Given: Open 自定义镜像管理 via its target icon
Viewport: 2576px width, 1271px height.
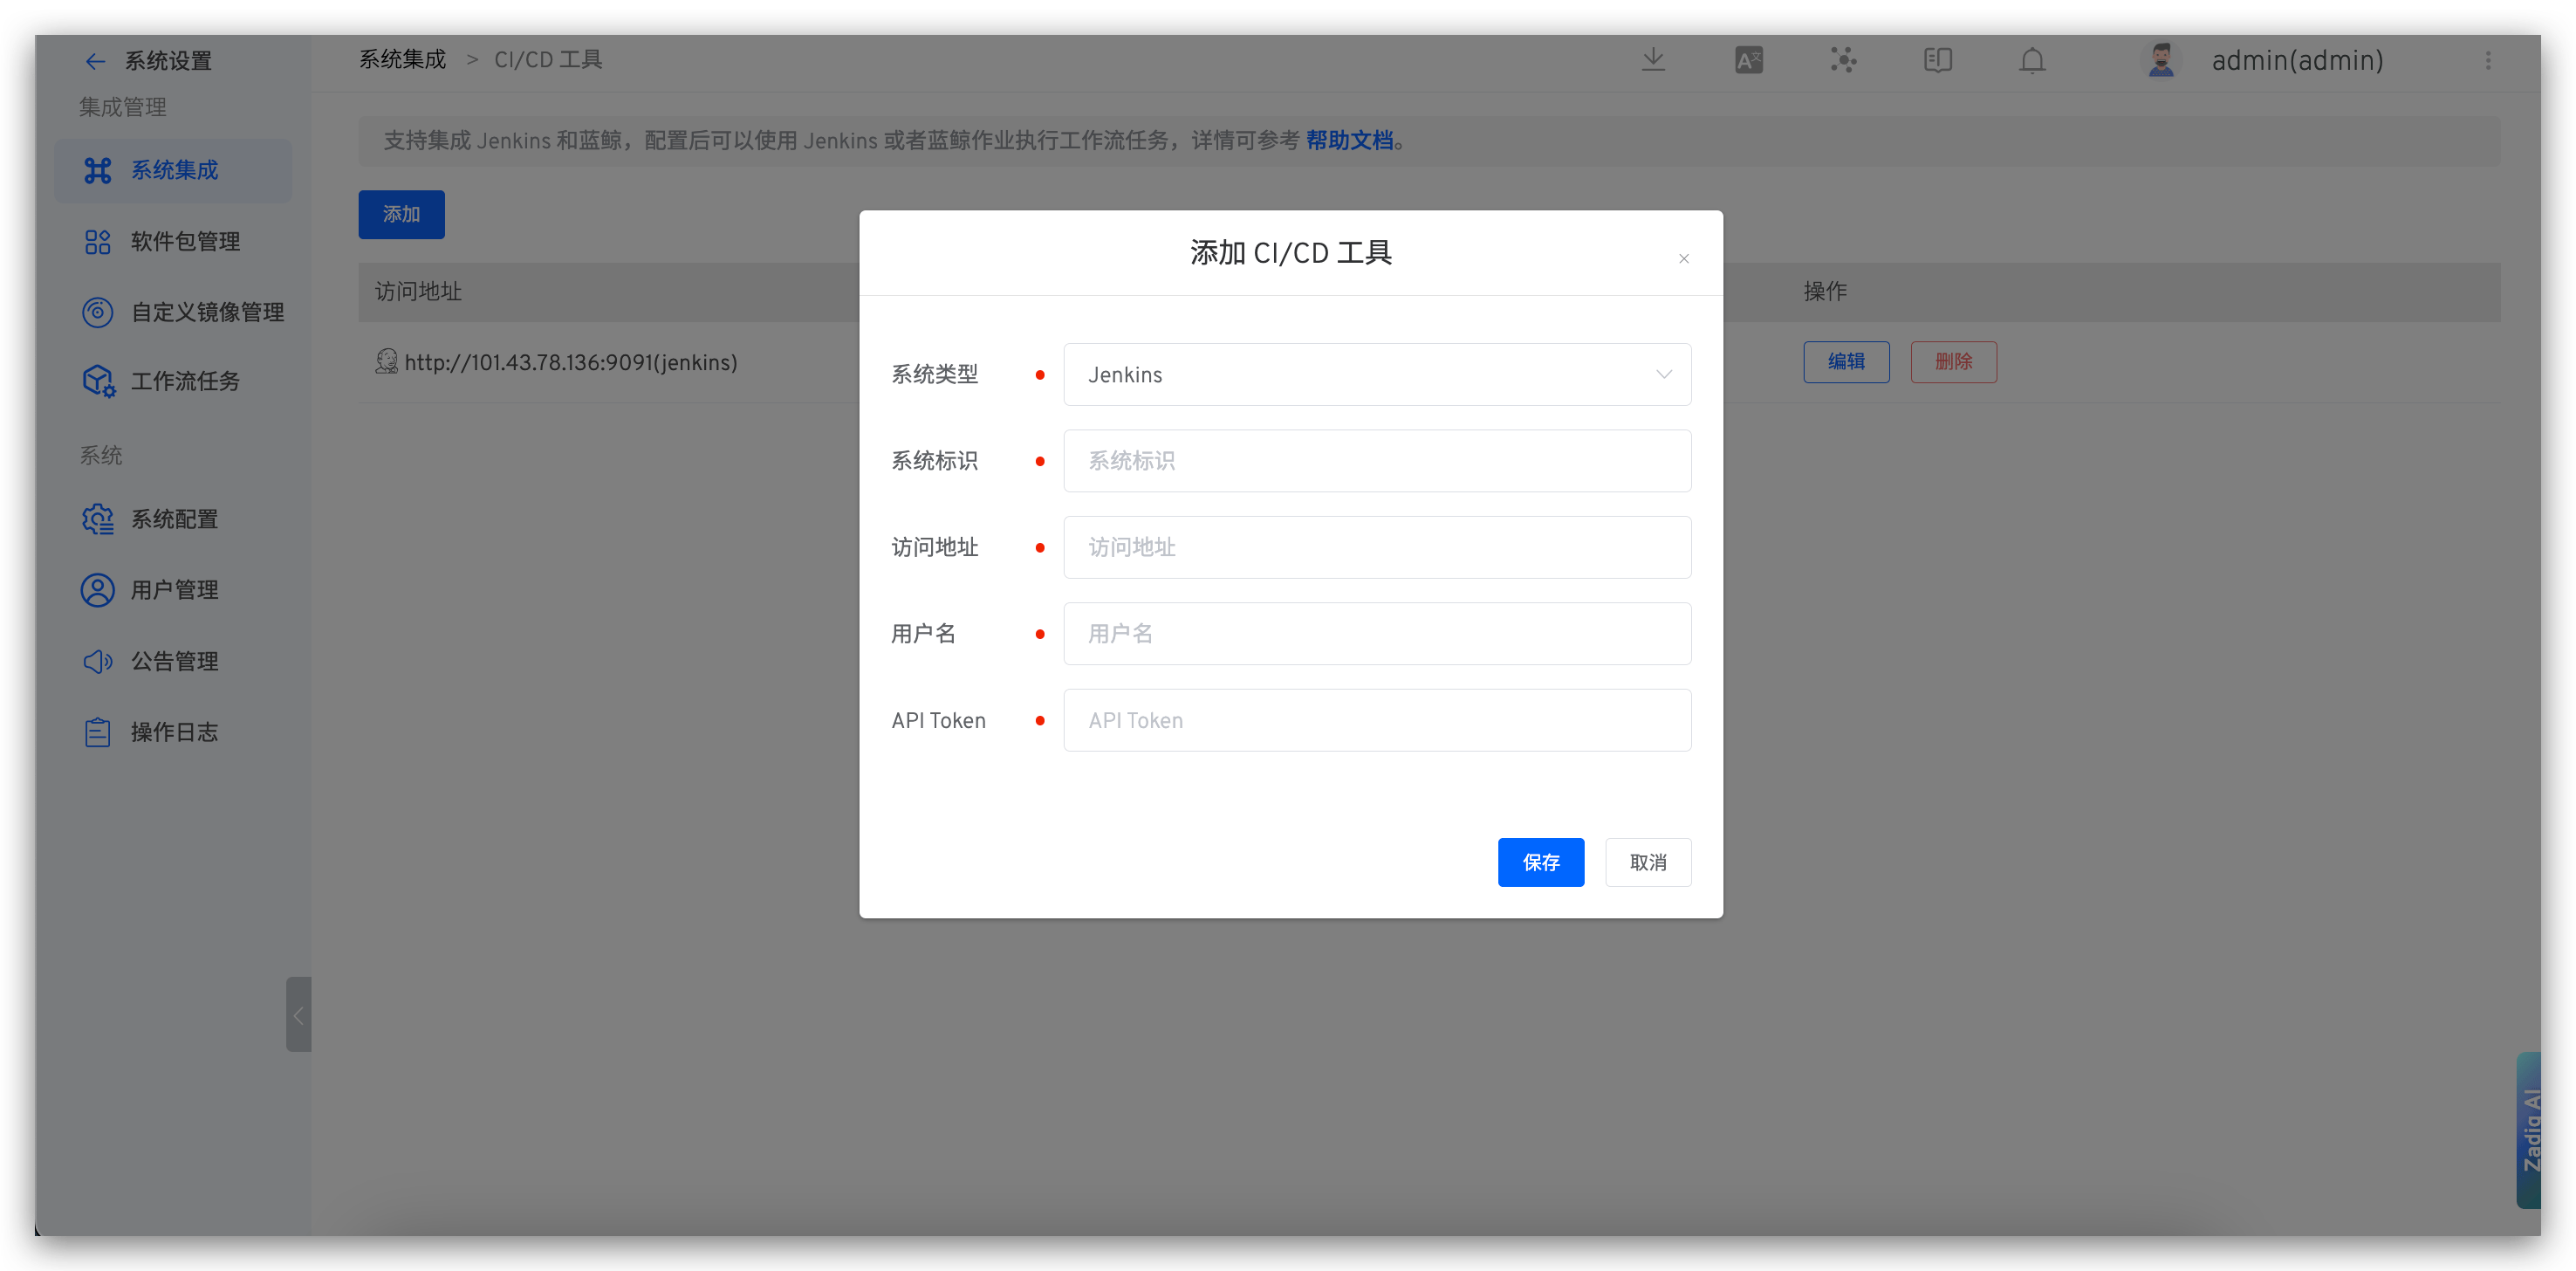Looking at the screenshot, I should 97,312.
